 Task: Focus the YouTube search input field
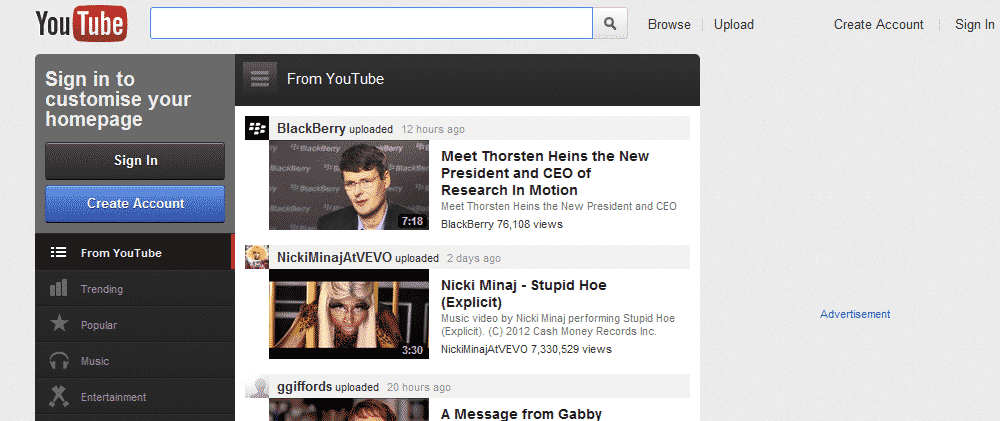[x=370, y=23]
